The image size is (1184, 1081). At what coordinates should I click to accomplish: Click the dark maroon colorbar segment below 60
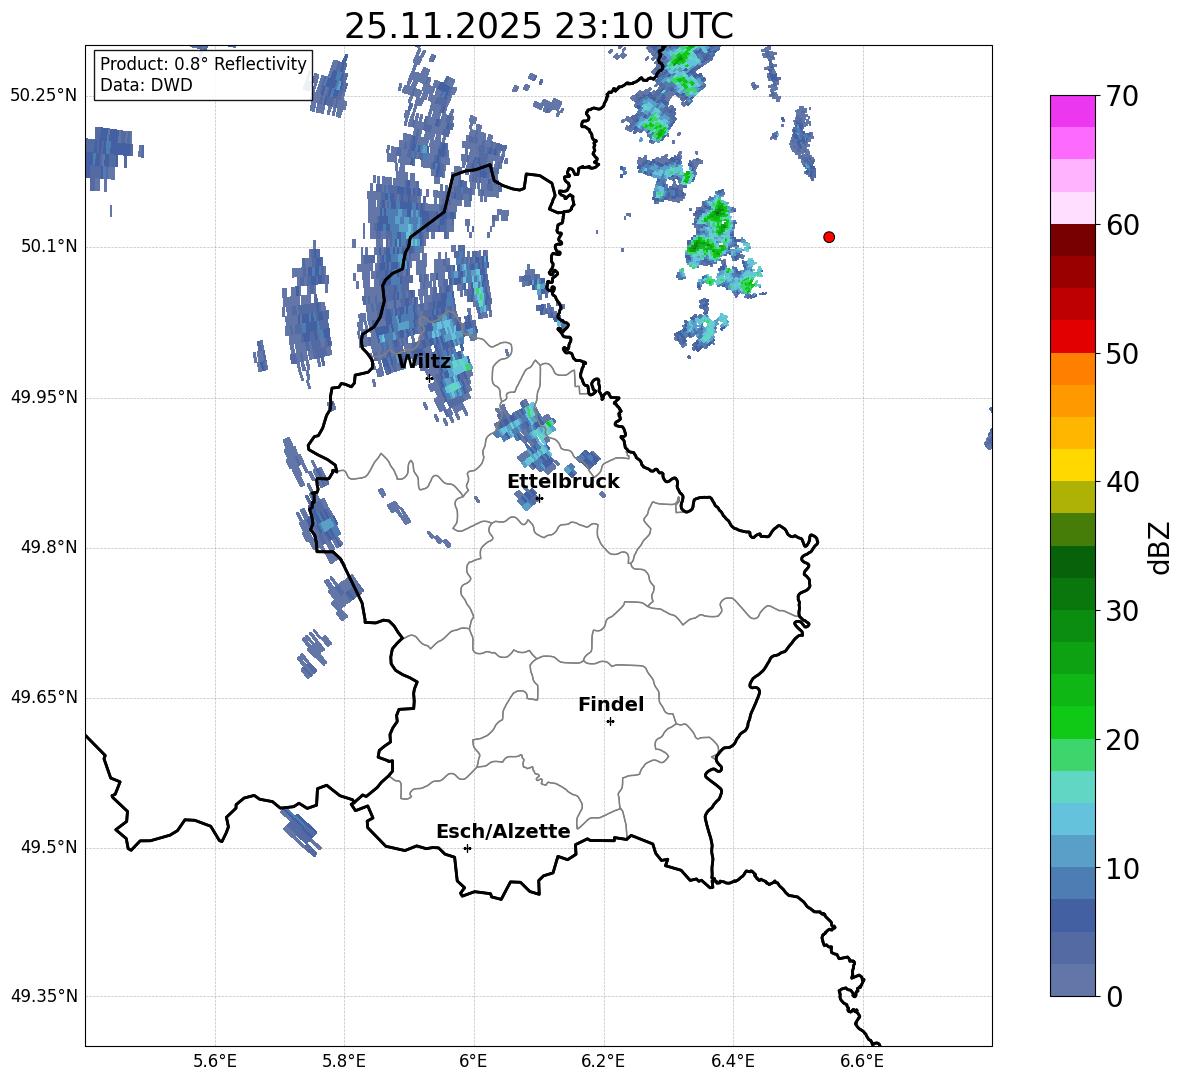1072,240
